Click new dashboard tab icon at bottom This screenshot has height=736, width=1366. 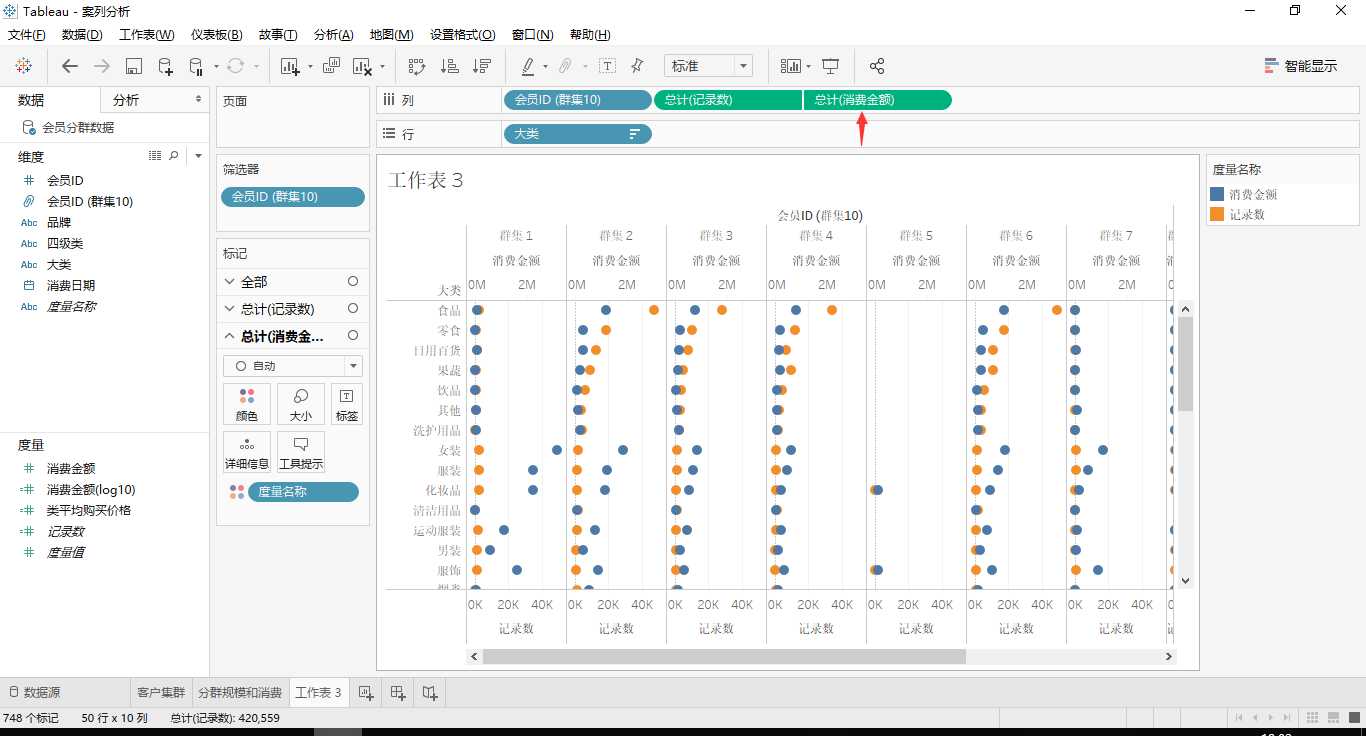point(398,692)
